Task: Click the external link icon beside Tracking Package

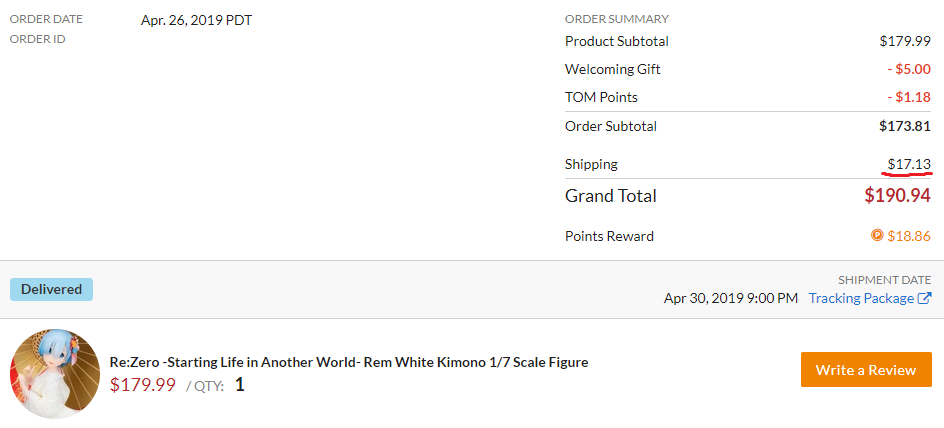Action: coord(924,299)
